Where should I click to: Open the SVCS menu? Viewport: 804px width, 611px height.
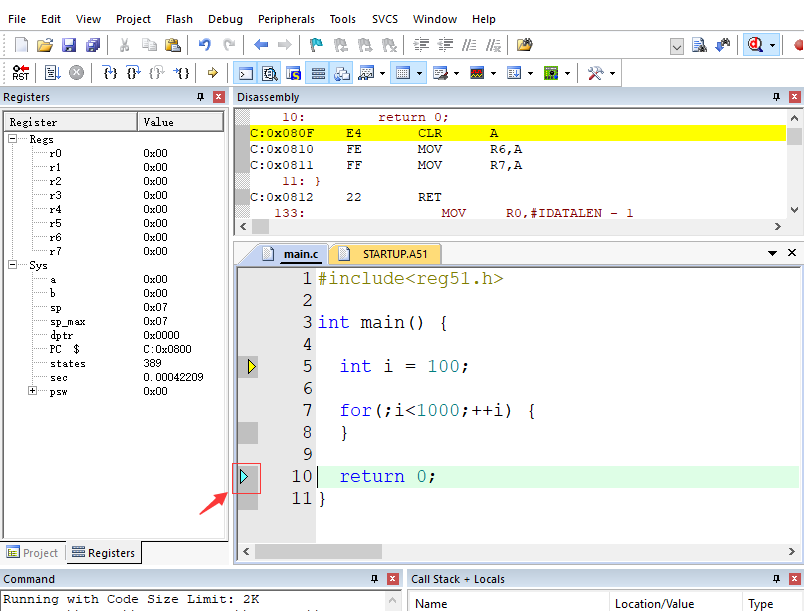click(385, 19)
